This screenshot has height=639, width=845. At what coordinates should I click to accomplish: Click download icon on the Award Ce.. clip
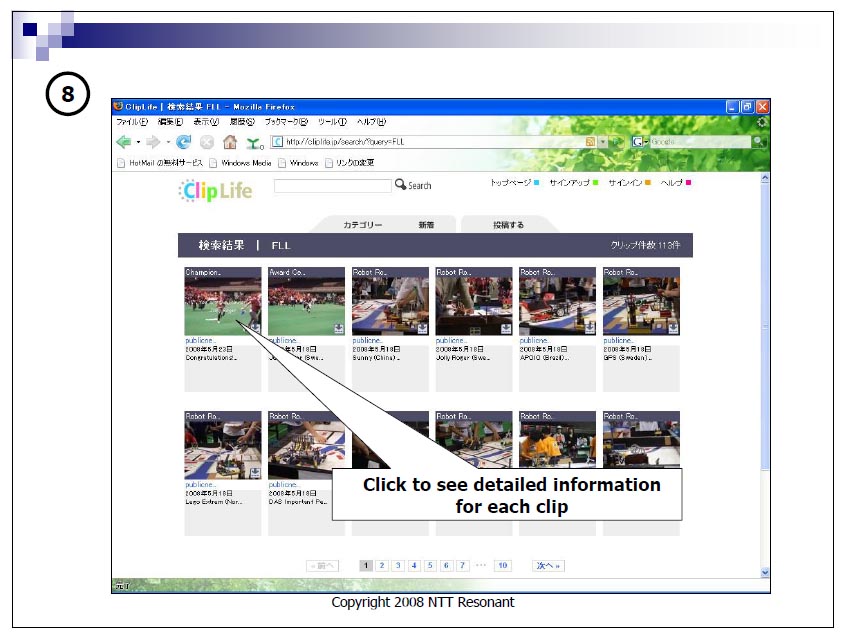click(x=338, y=328)
